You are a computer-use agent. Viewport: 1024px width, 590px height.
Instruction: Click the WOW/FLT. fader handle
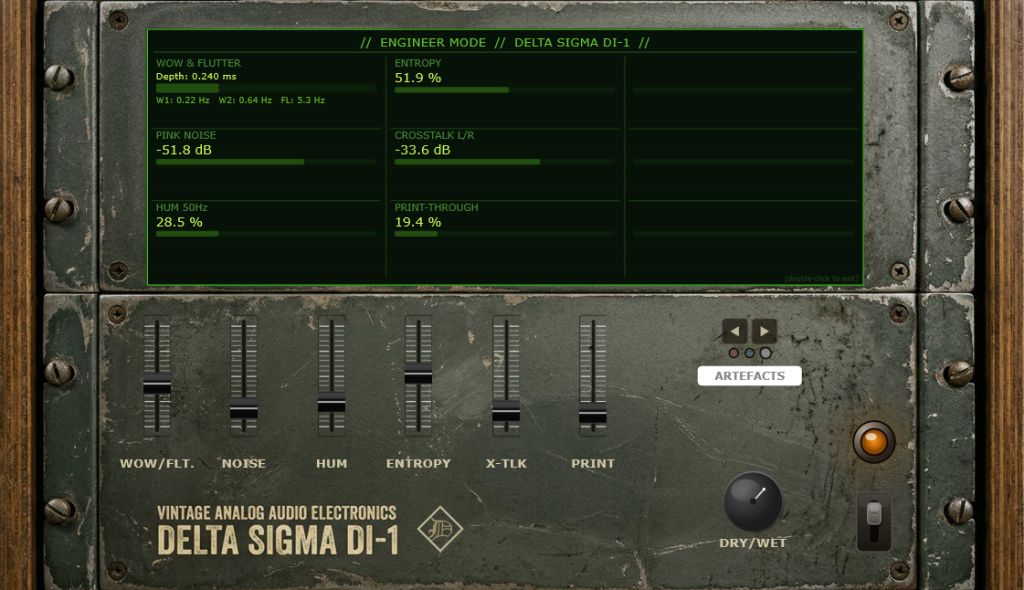[157, 384]
